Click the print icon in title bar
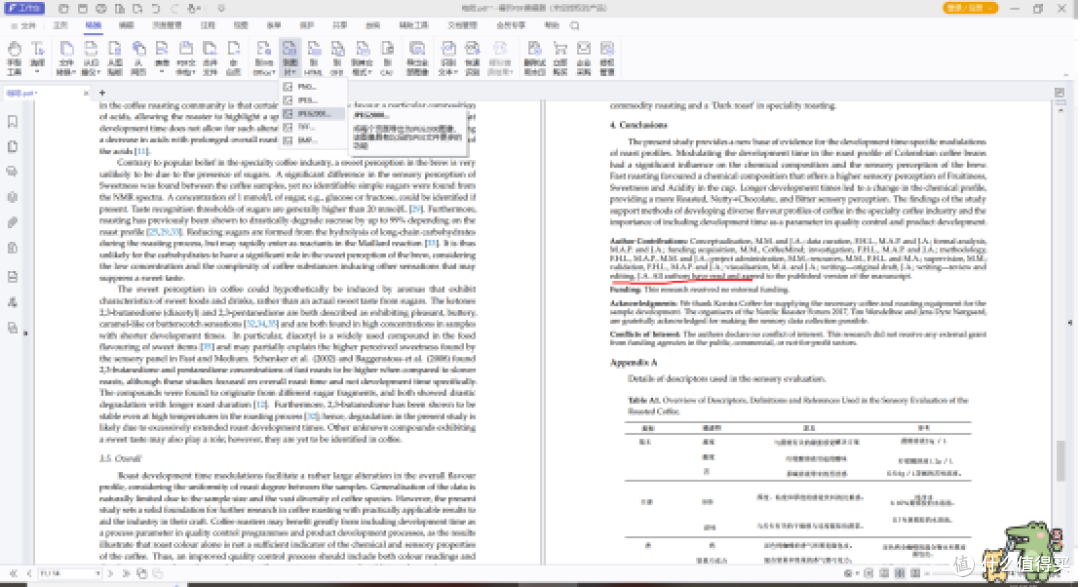1080x587 pixels. tap(101, 8)
